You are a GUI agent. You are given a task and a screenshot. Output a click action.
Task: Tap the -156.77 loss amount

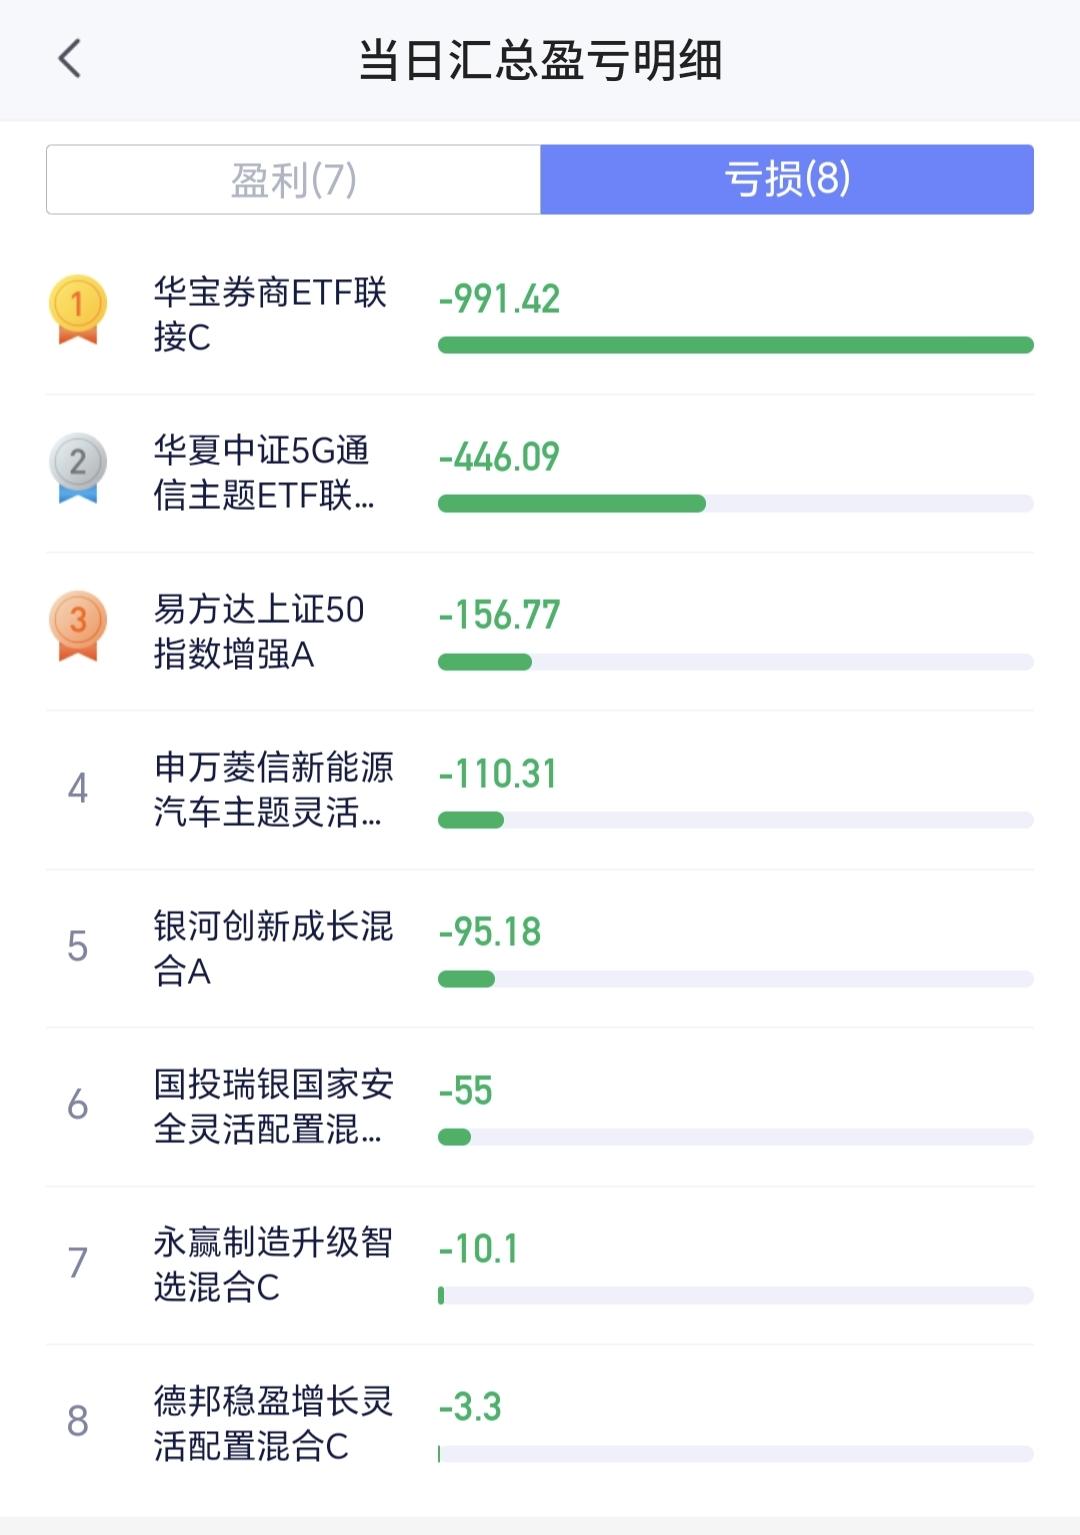(x=499, y=615)
